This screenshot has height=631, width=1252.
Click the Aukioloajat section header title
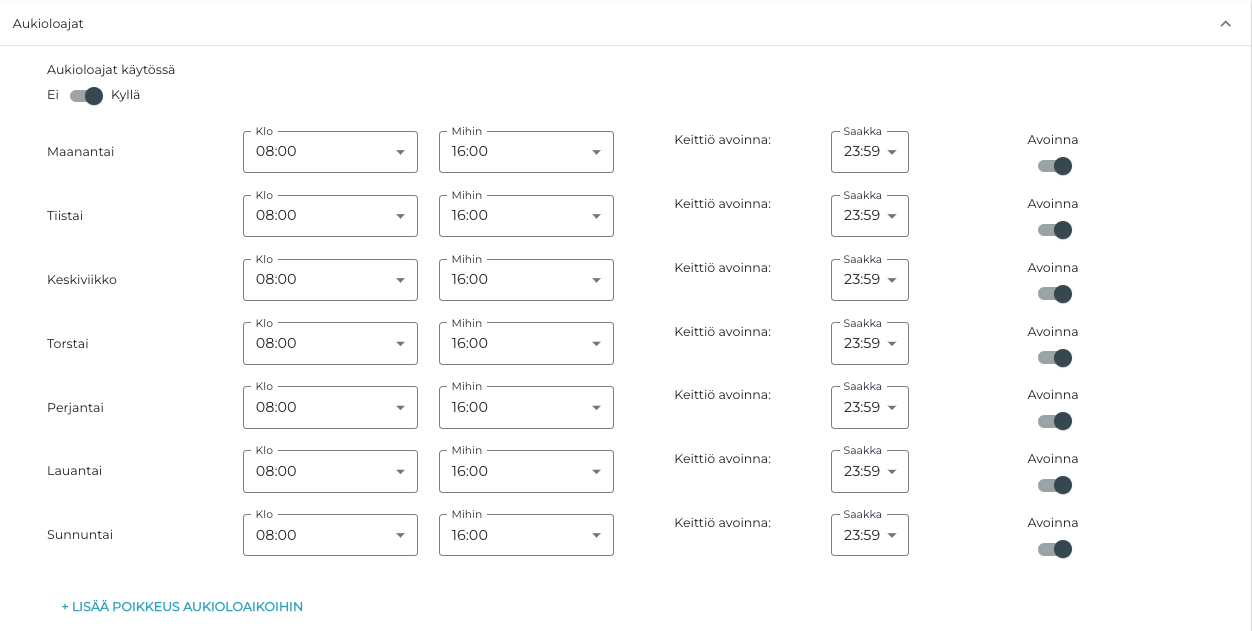point(48,23)
